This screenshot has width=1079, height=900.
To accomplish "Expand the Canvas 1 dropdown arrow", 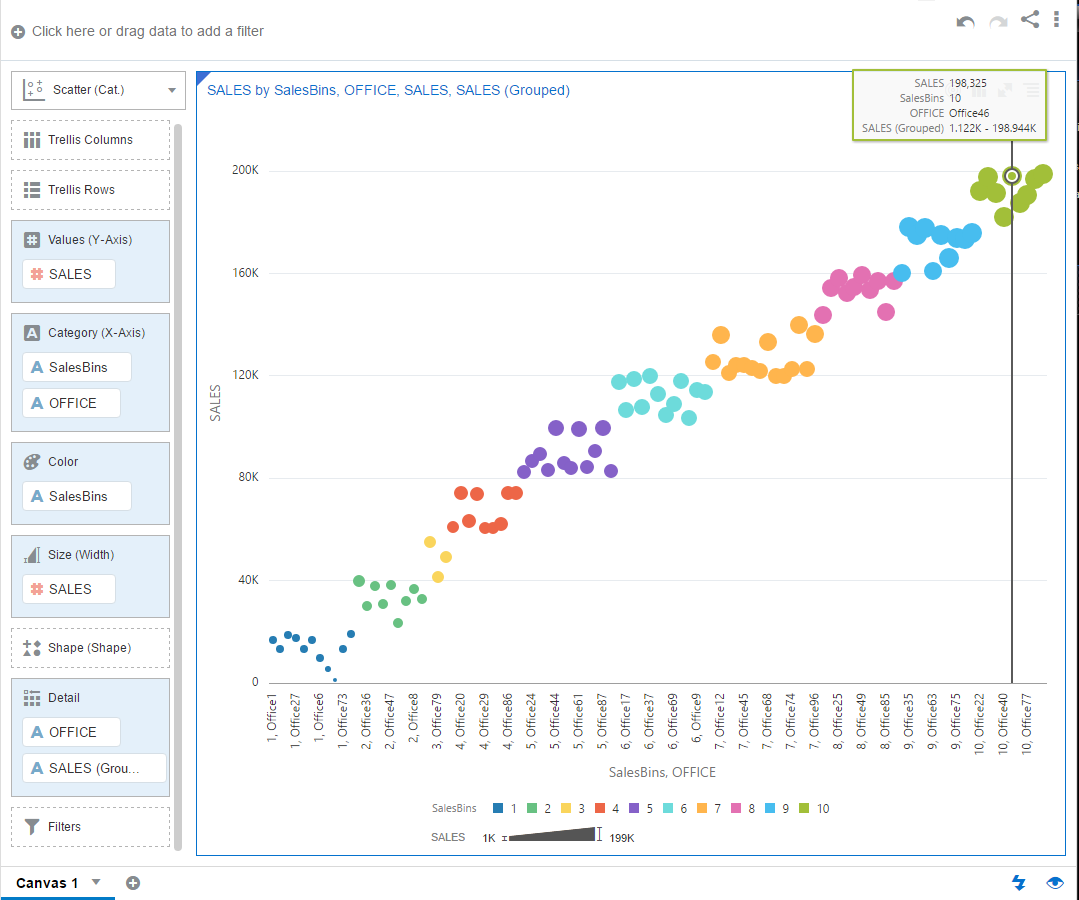I will (x=96, y=882).
